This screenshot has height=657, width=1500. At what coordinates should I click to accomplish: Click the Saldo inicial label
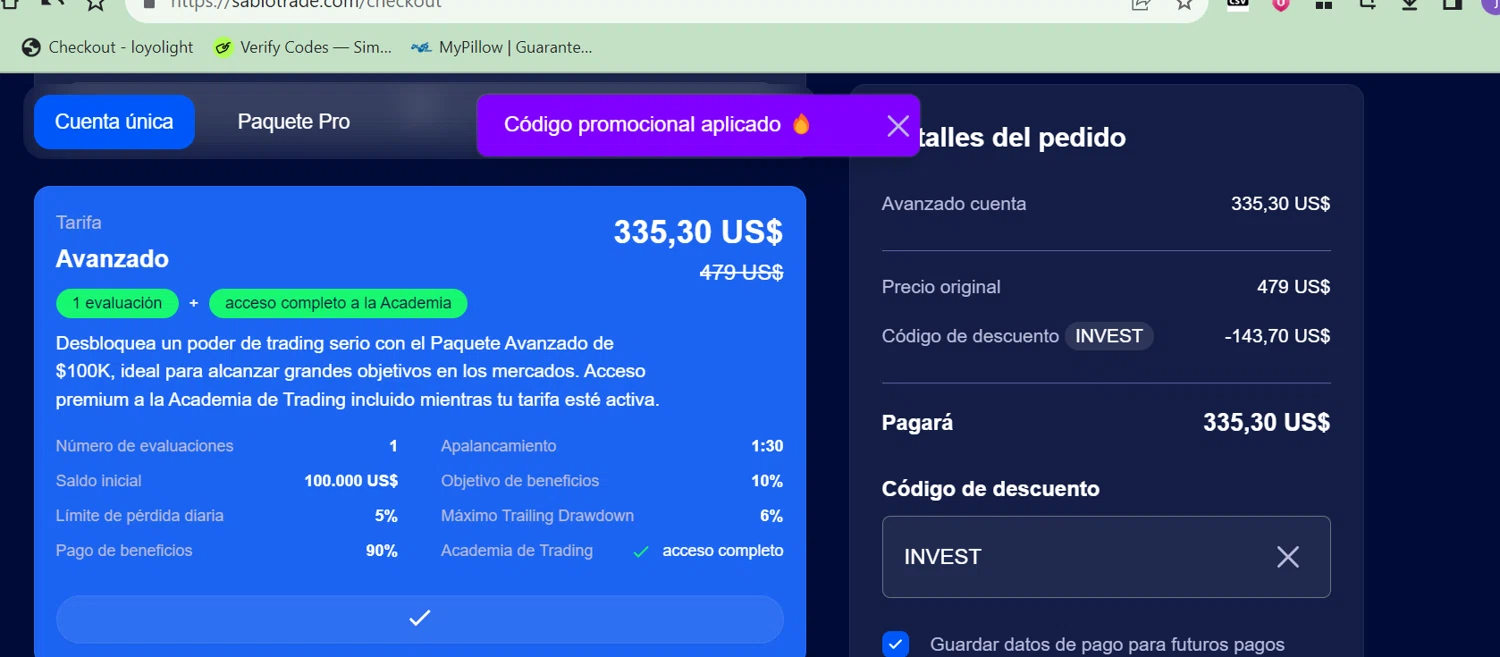tap(98, 481)
